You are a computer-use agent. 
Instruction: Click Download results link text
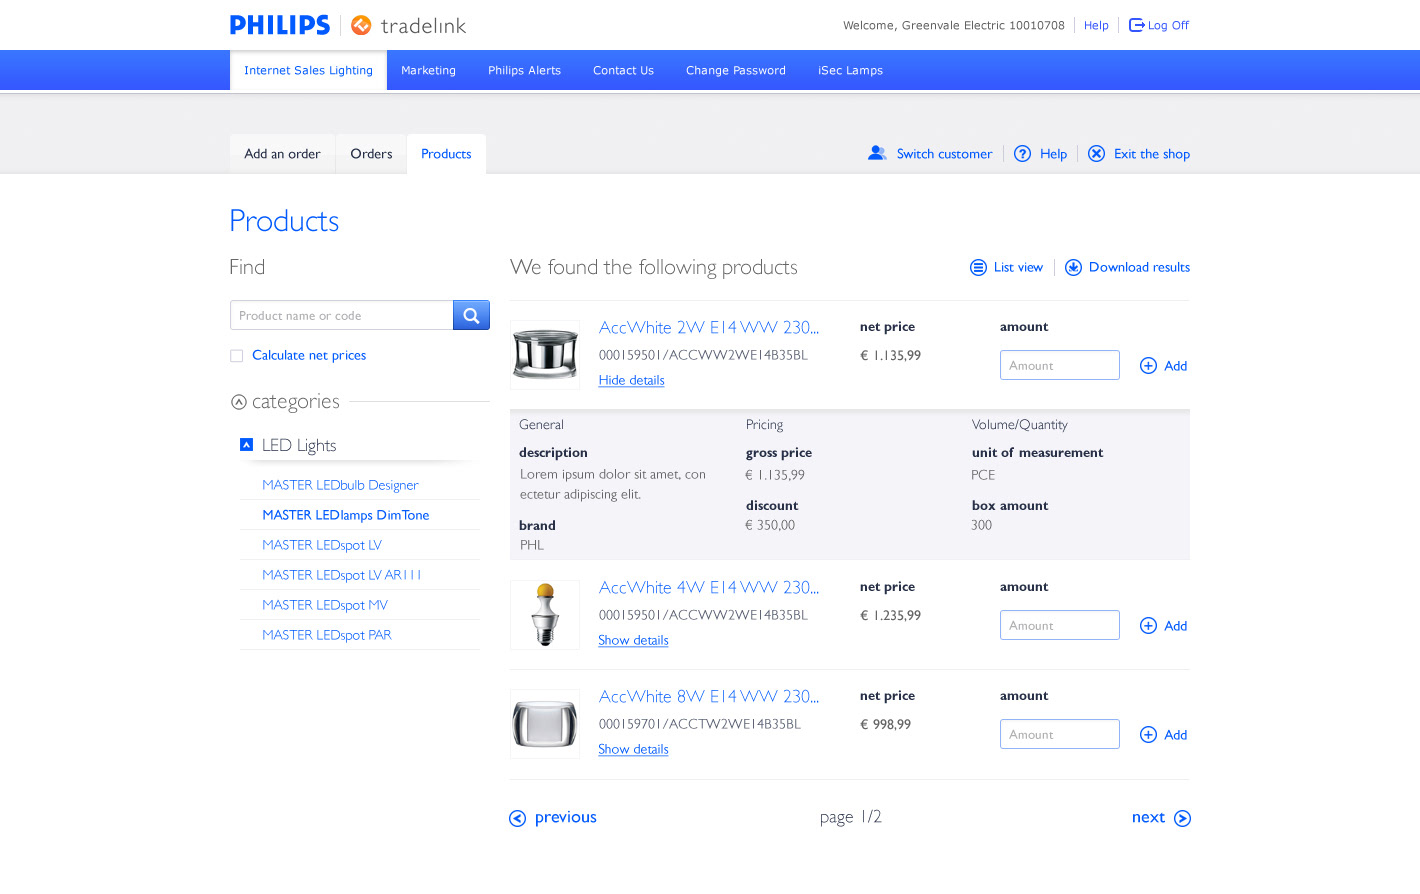coord(1139,267)
